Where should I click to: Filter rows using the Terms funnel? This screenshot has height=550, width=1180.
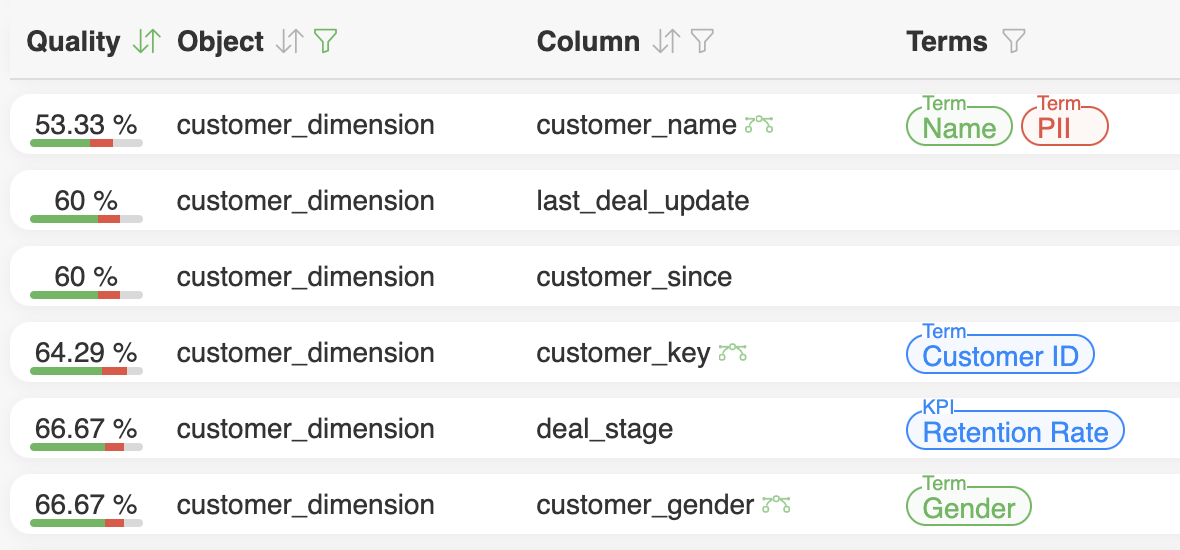[1014, 42]
